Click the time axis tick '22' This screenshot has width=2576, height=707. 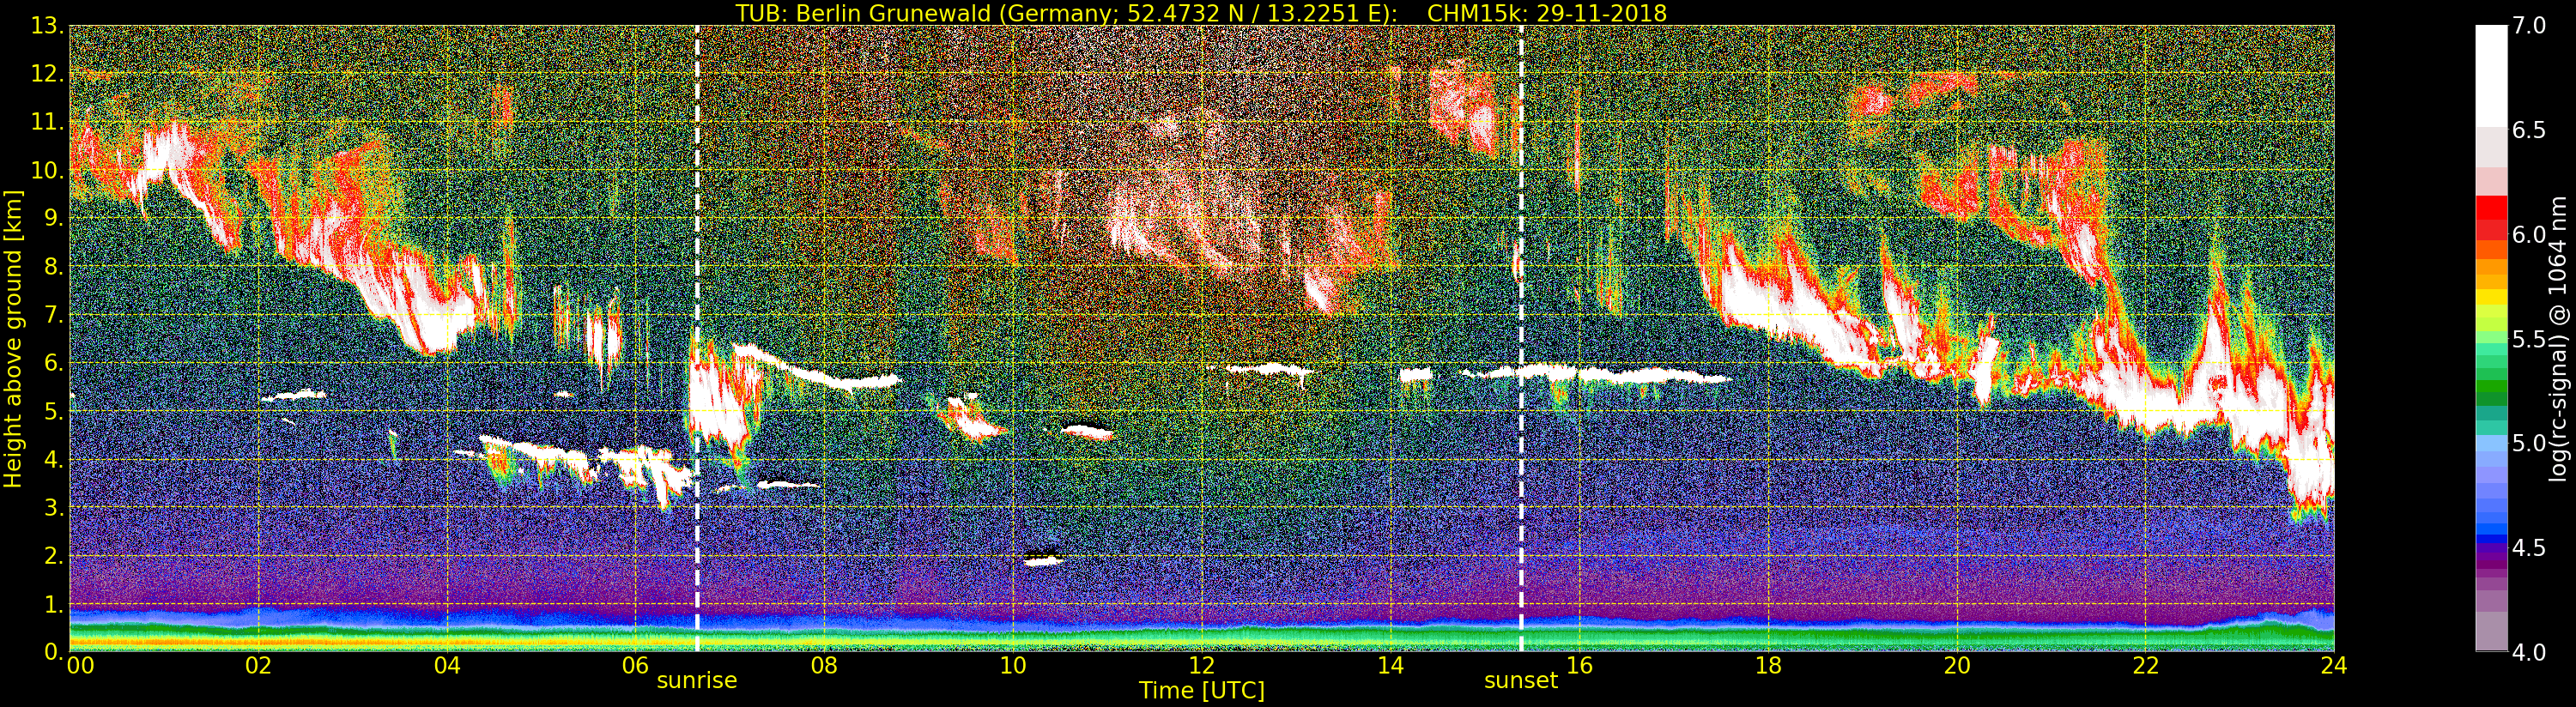pyautogui.click(x=2146, y=666)
